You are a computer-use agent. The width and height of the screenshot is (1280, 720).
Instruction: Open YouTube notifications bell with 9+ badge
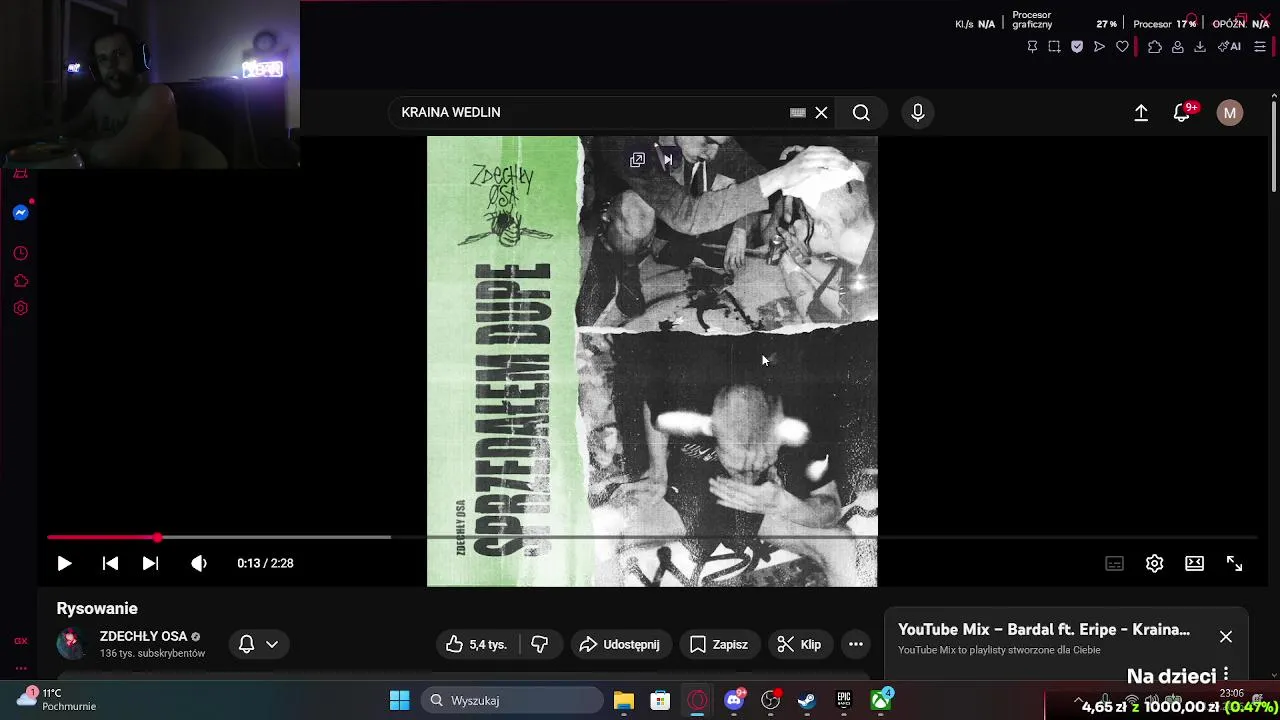click(1182, 112)
